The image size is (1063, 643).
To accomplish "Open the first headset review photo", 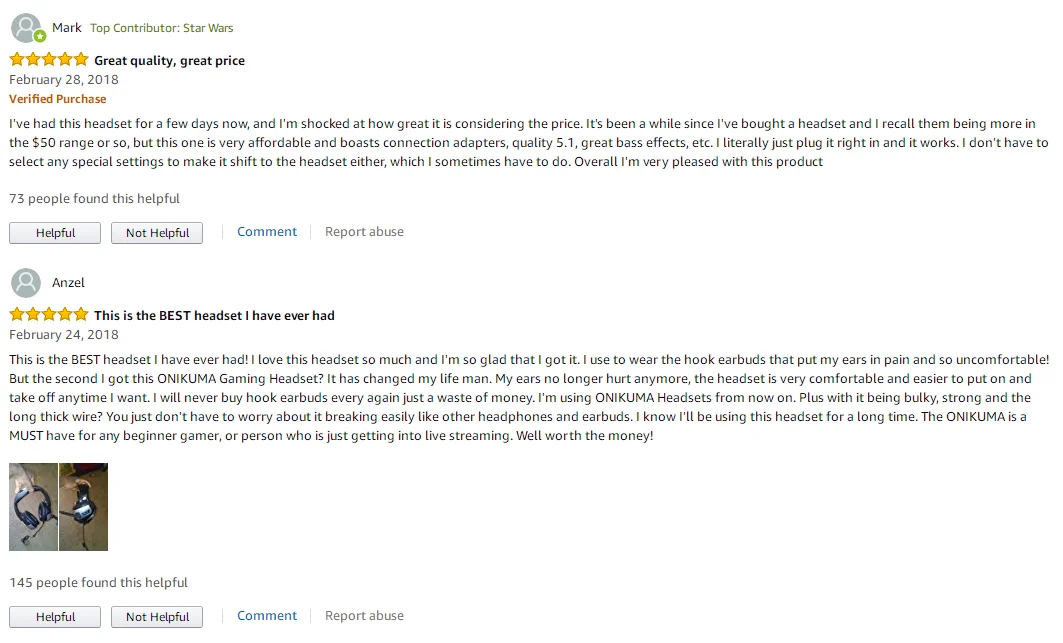I will [33, 507].
